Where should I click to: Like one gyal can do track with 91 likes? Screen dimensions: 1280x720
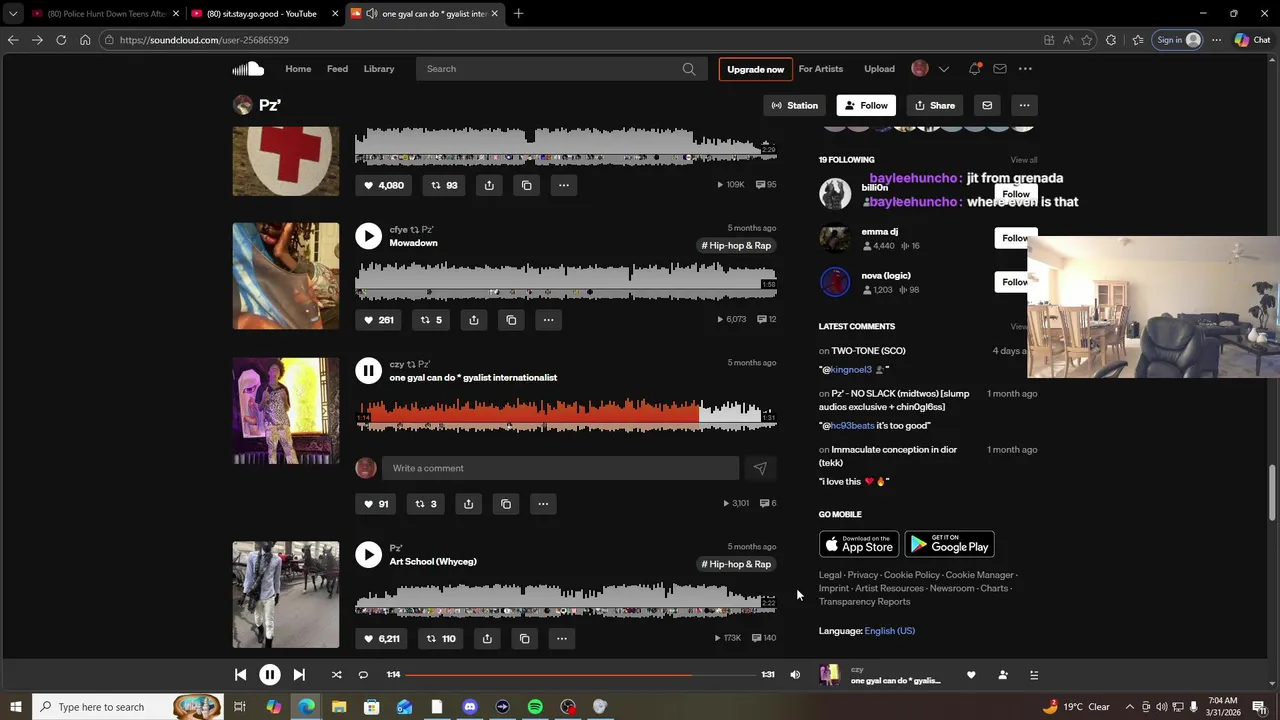tap(375, 504)
